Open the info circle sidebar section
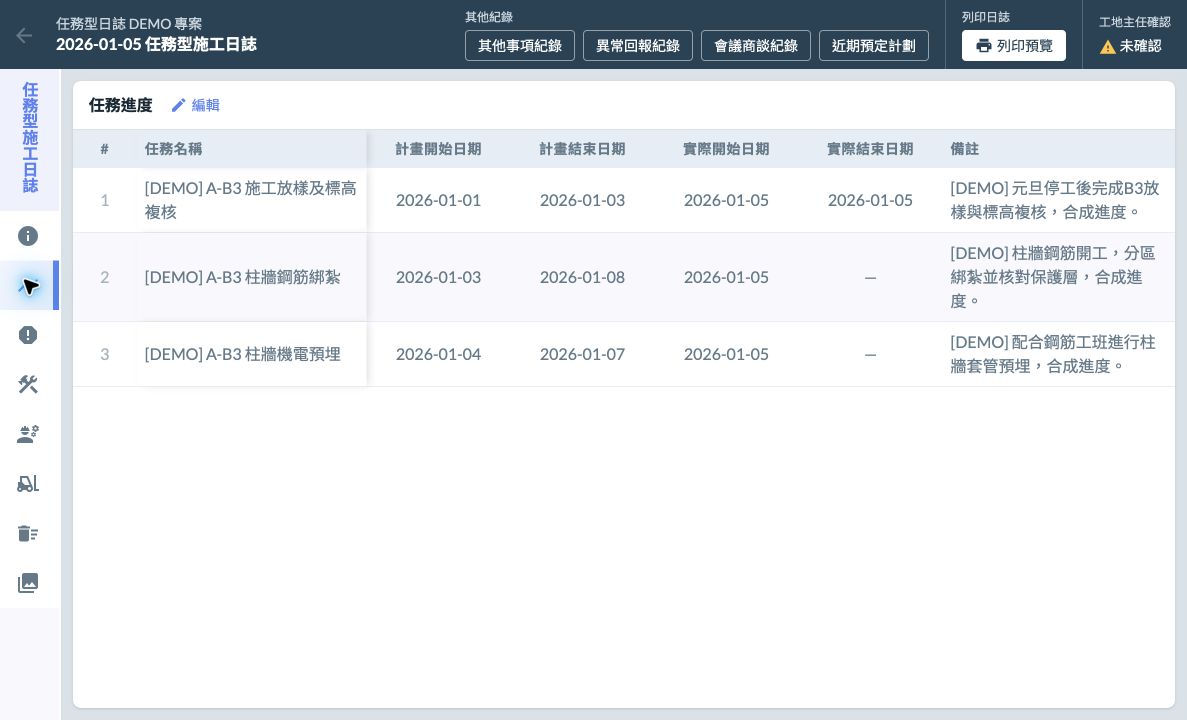 coord(28,236)
